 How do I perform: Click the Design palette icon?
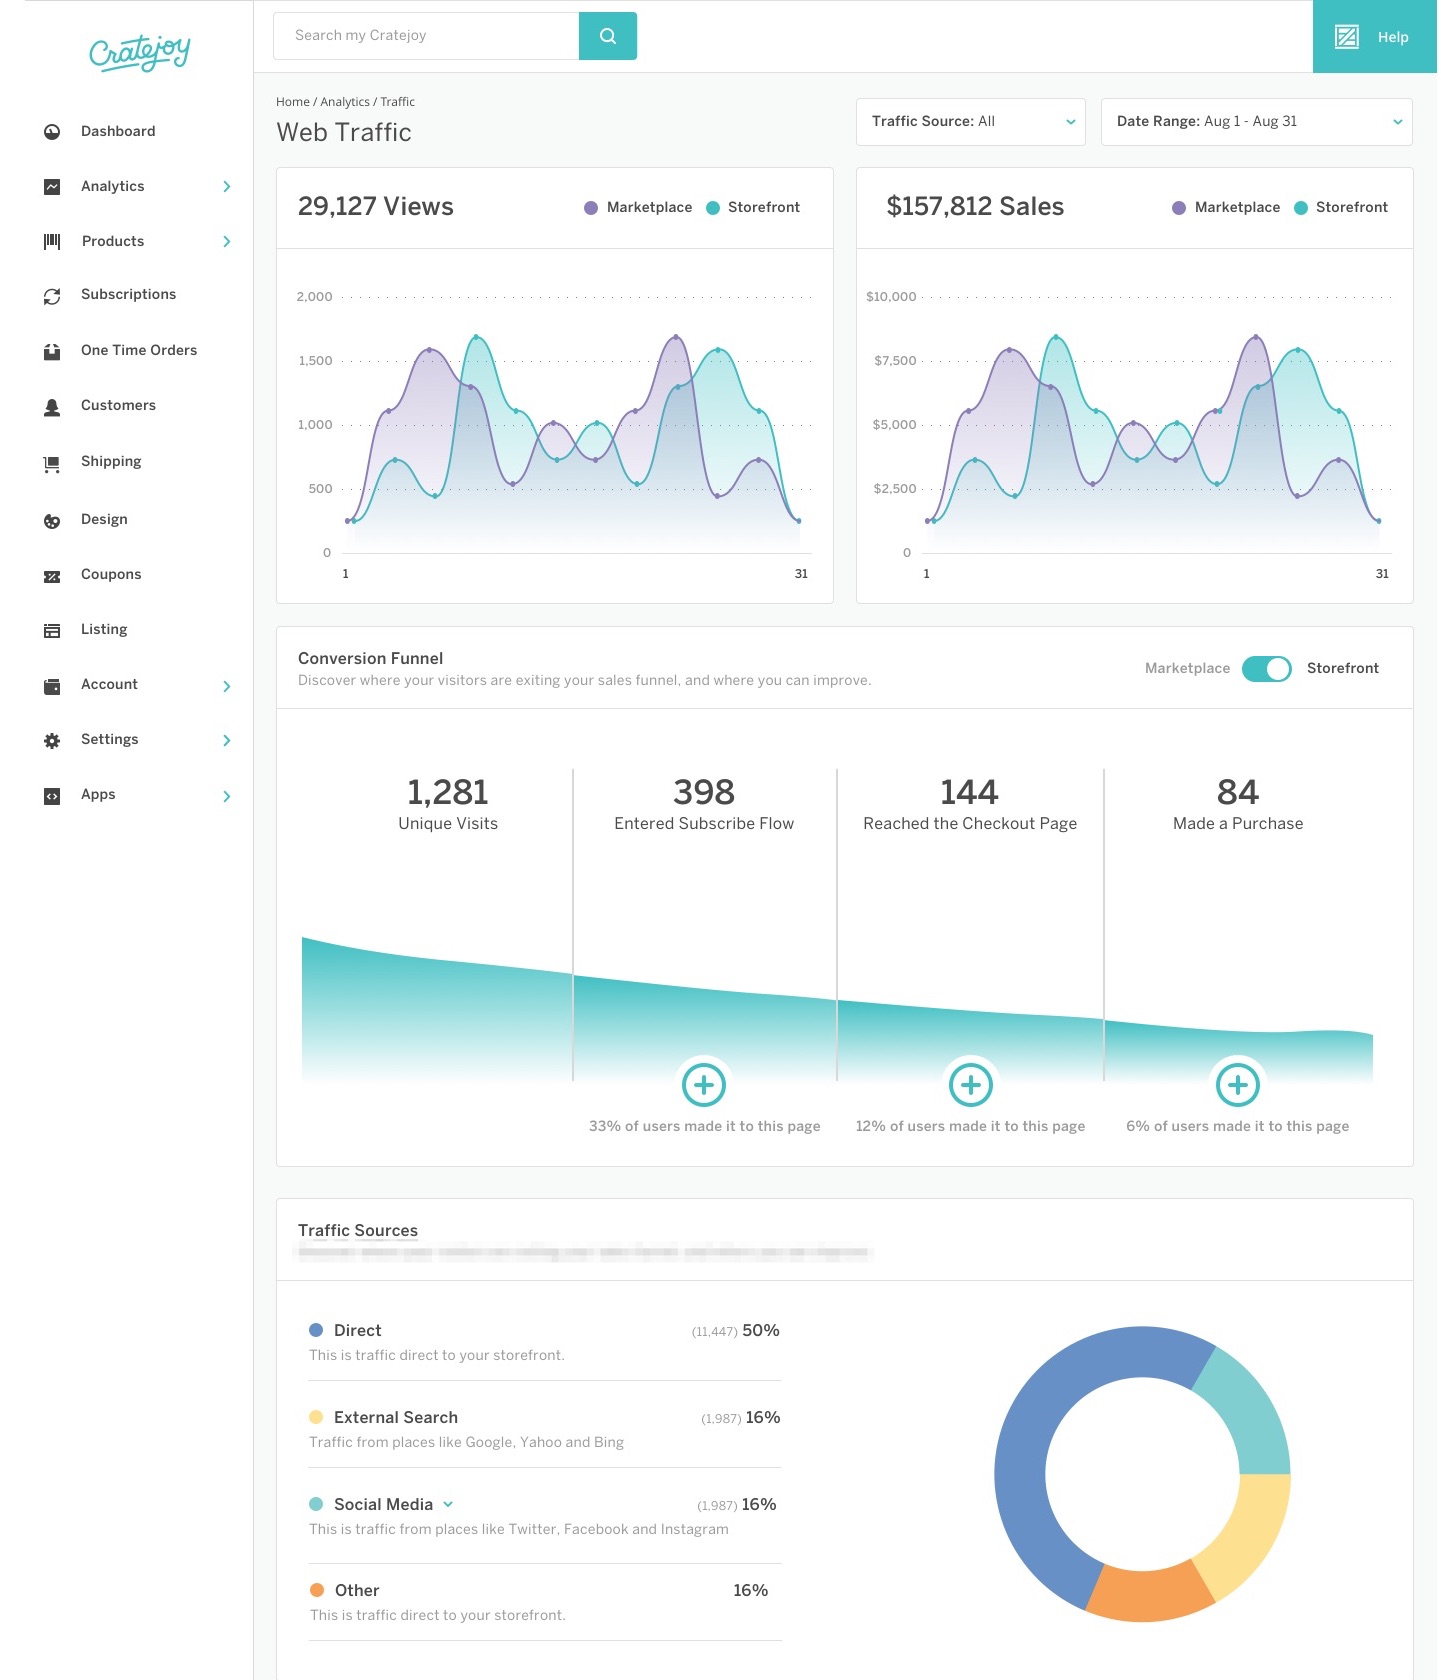(x=52, y=521)
